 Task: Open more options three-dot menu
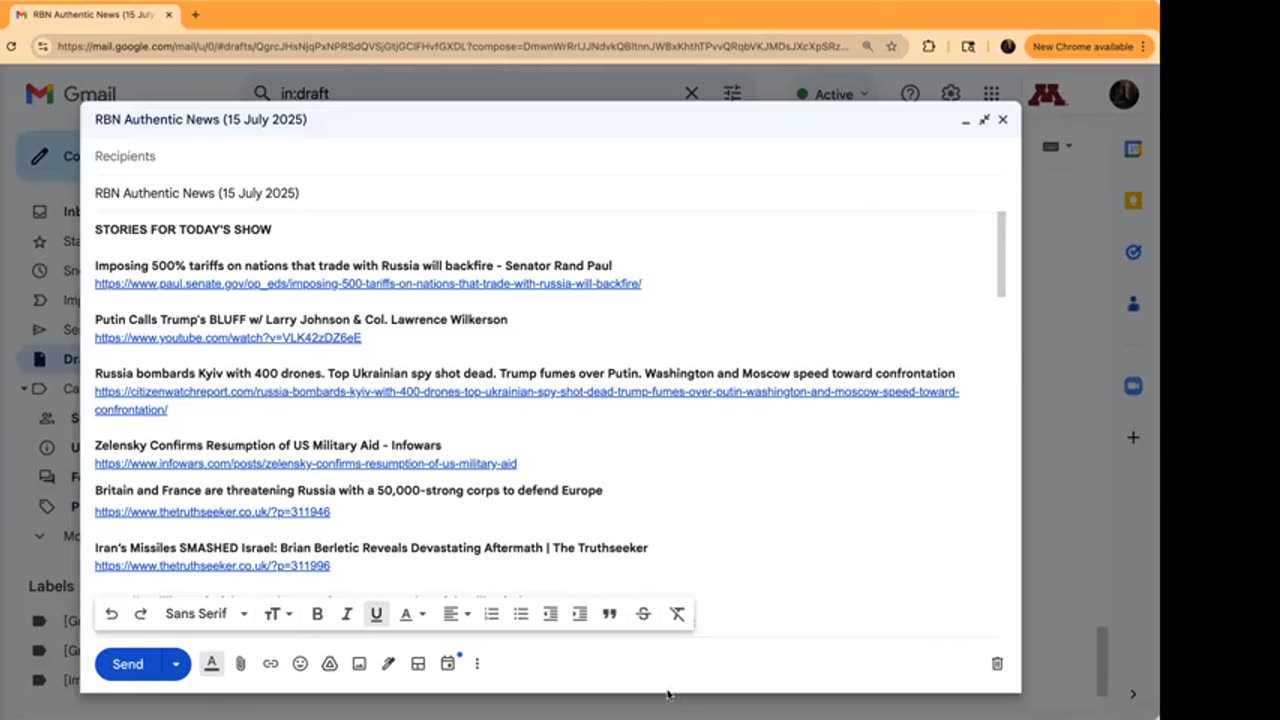pos(477,664)
